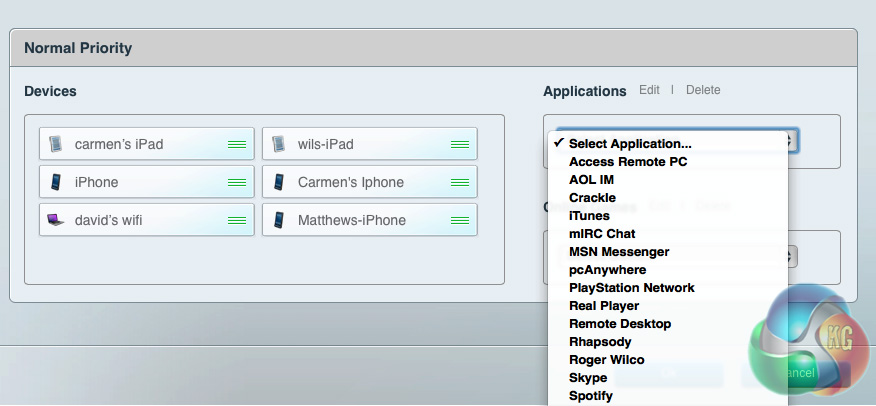Viewport: 876px width, 406px height.
Task: Select the wils-iPad device tile
Action: (x=369, y=144)
